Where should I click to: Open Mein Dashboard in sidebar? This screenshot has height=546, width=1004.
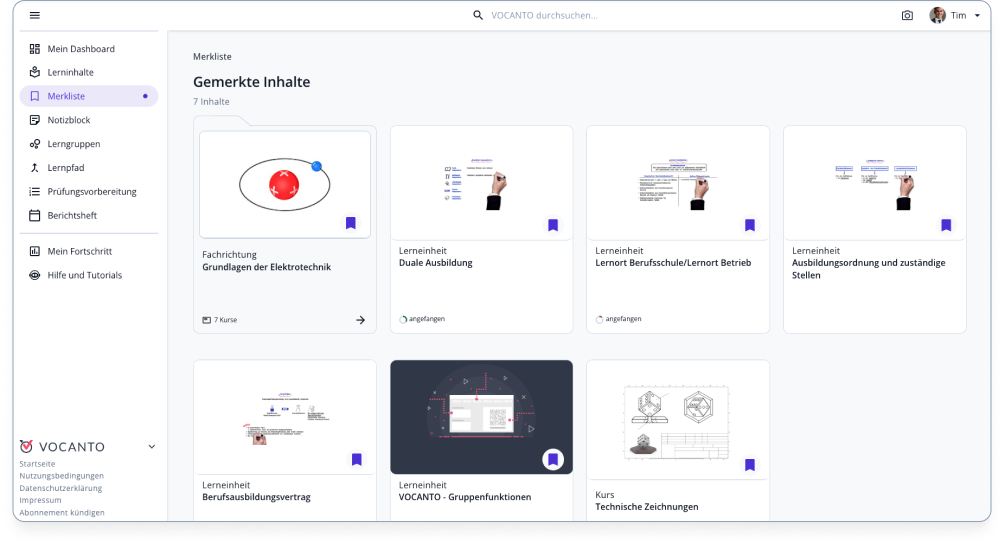click(81, 49)
